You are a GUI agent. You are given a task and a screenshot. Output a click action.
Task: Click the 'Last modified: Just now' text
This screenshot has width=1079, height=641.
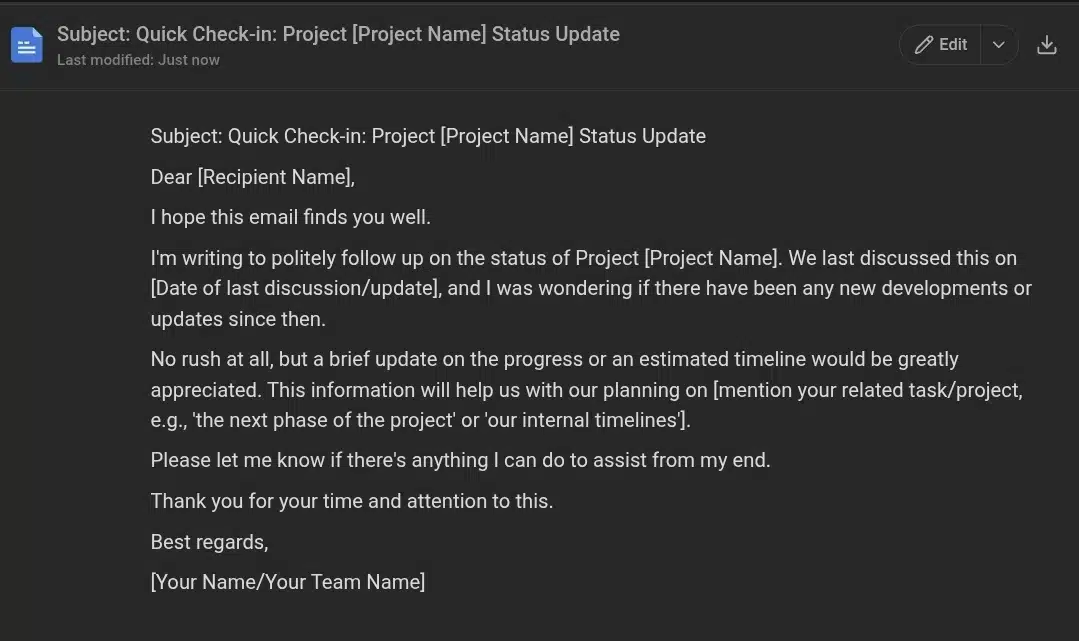tap(138, 60)
